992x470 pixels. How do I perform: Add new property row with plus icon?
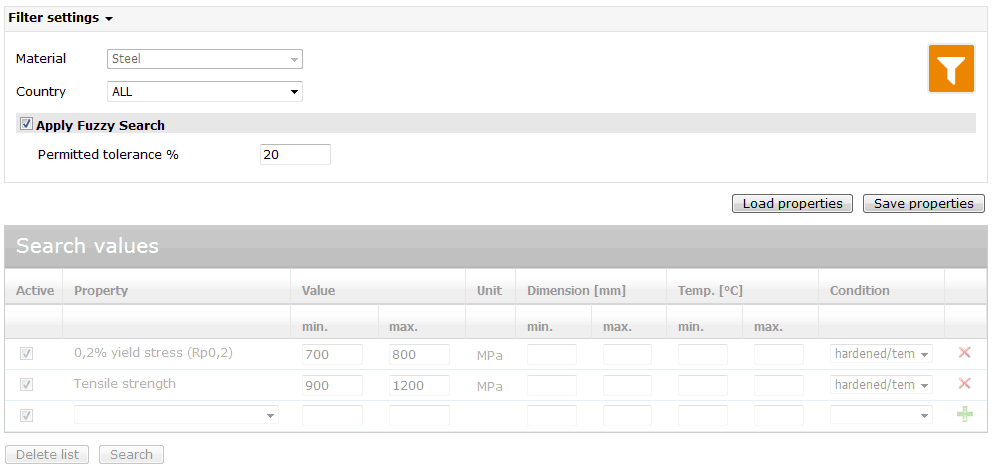964,415
